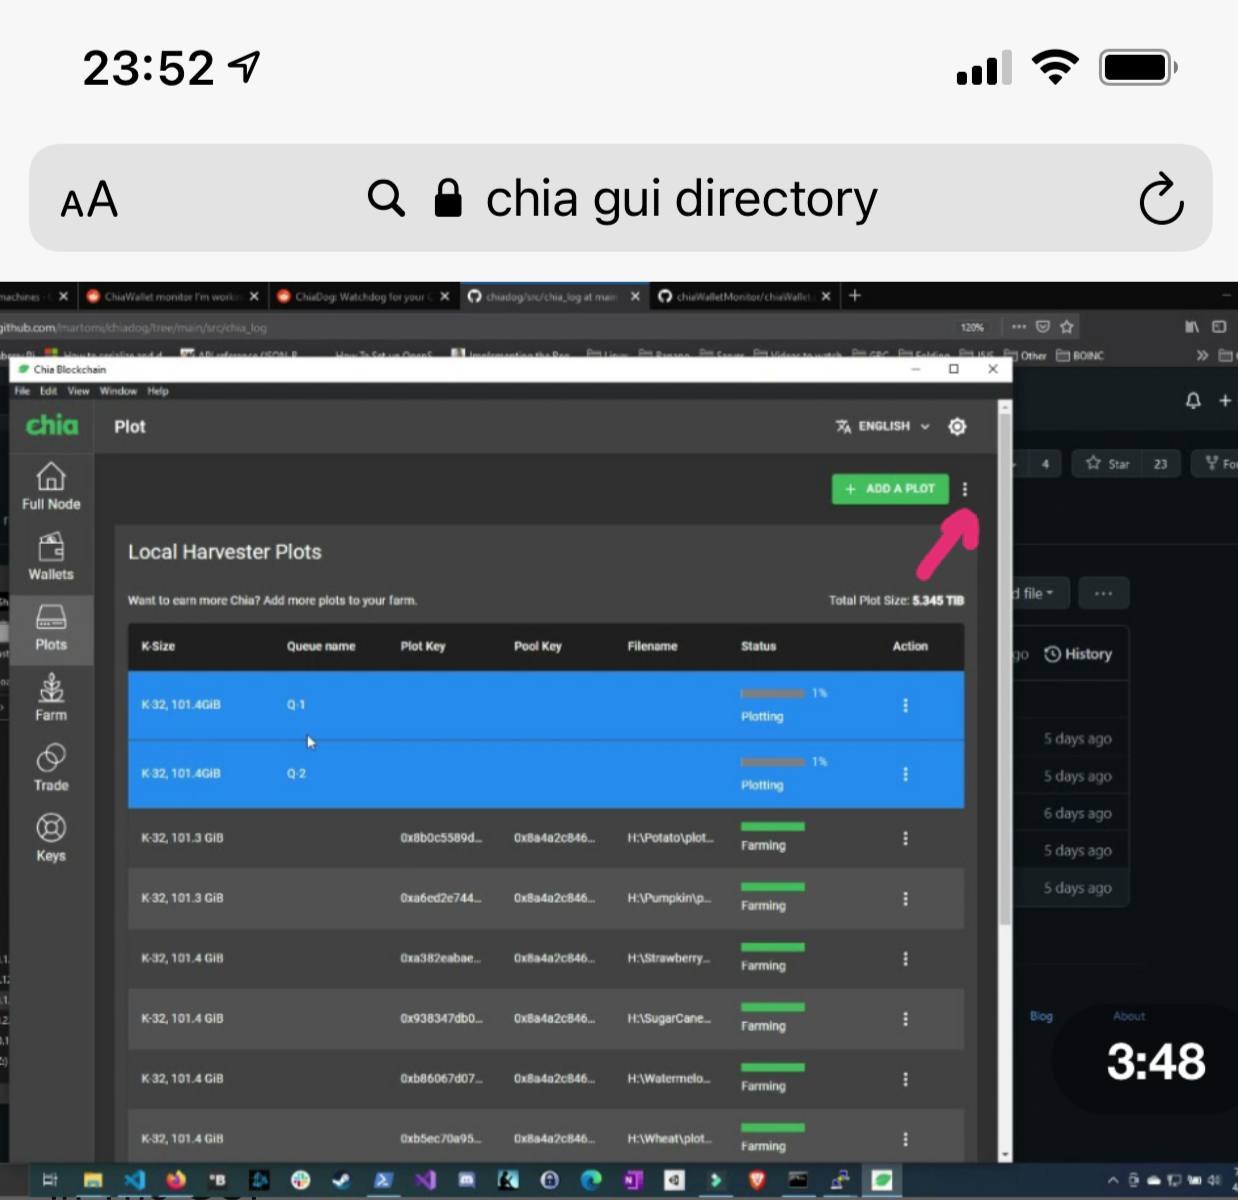Open Visual Studio Code from the taskbar
1238x1200 pixels.
pos(134,1180)
